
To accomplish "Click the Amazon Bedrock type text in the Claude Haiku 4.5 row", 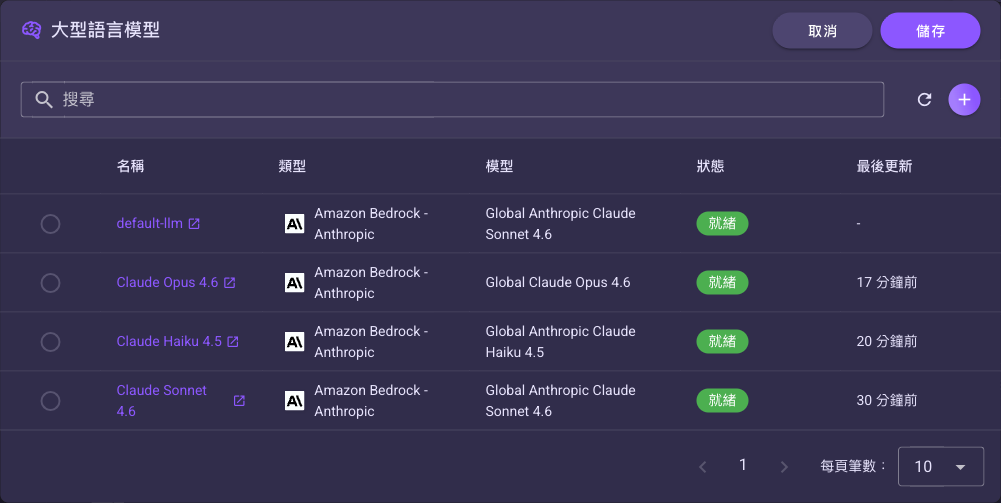I will (372, 342).
